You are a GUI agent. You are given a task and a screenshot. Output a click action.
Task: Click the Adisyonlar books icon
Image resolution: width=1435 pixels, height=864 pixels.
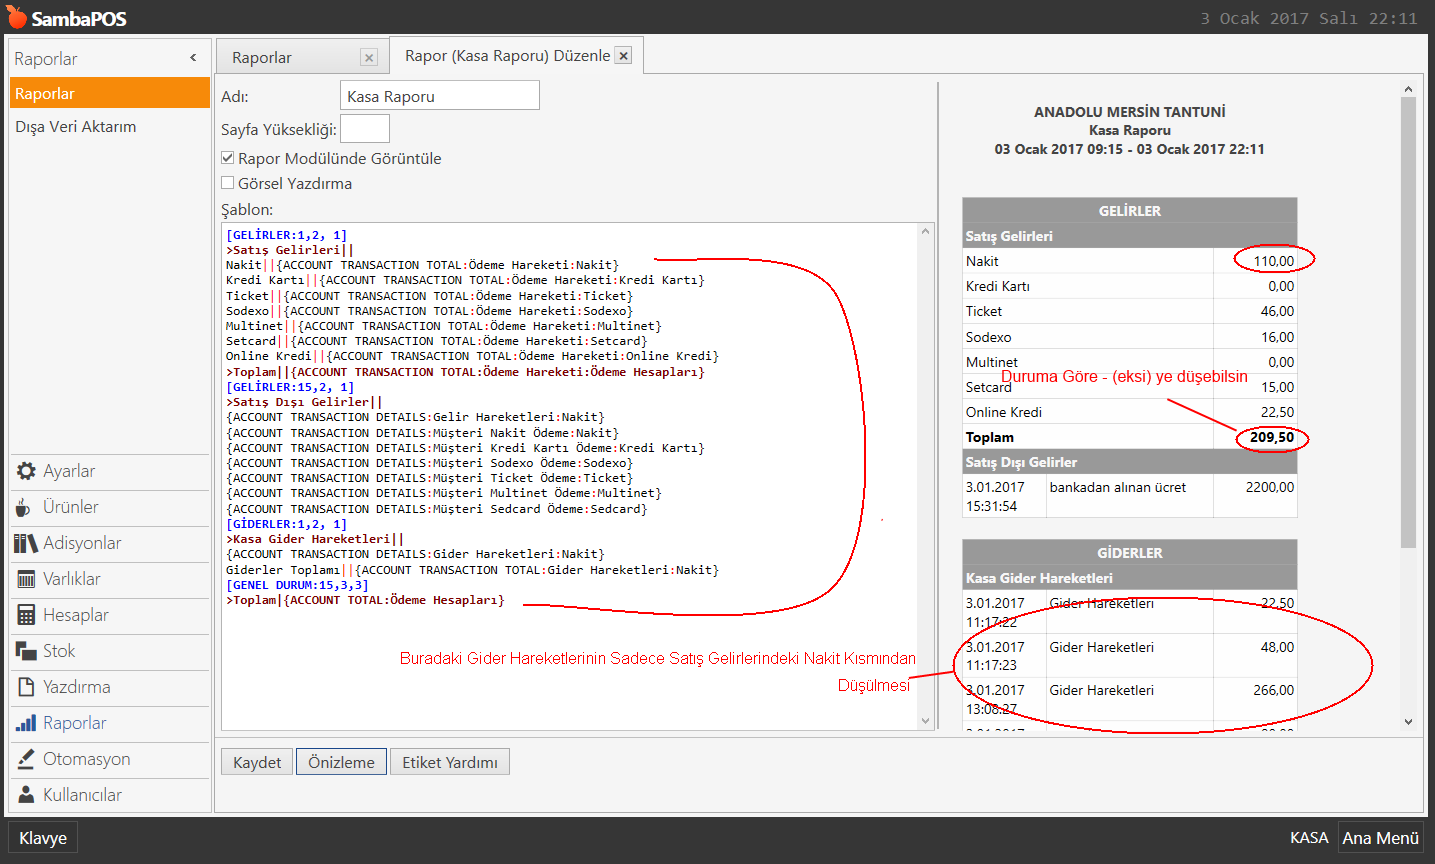[26, 543]
